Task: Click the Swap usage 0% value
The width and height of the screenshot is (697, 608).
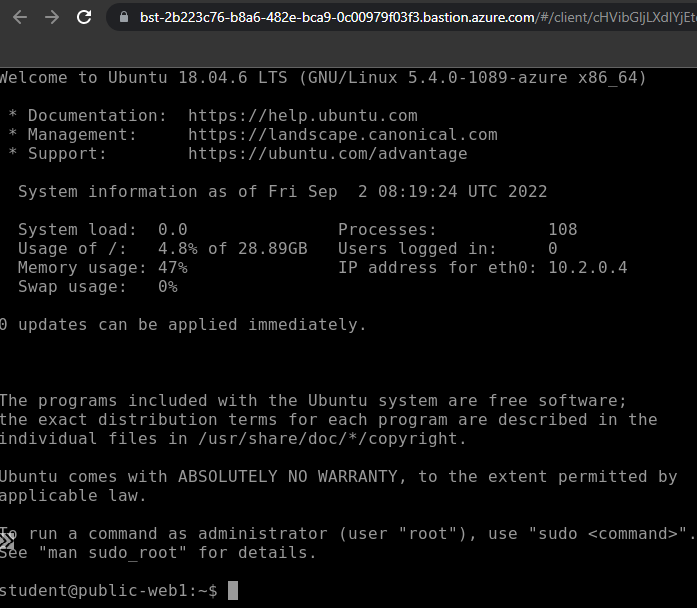Action: (167, 286)
